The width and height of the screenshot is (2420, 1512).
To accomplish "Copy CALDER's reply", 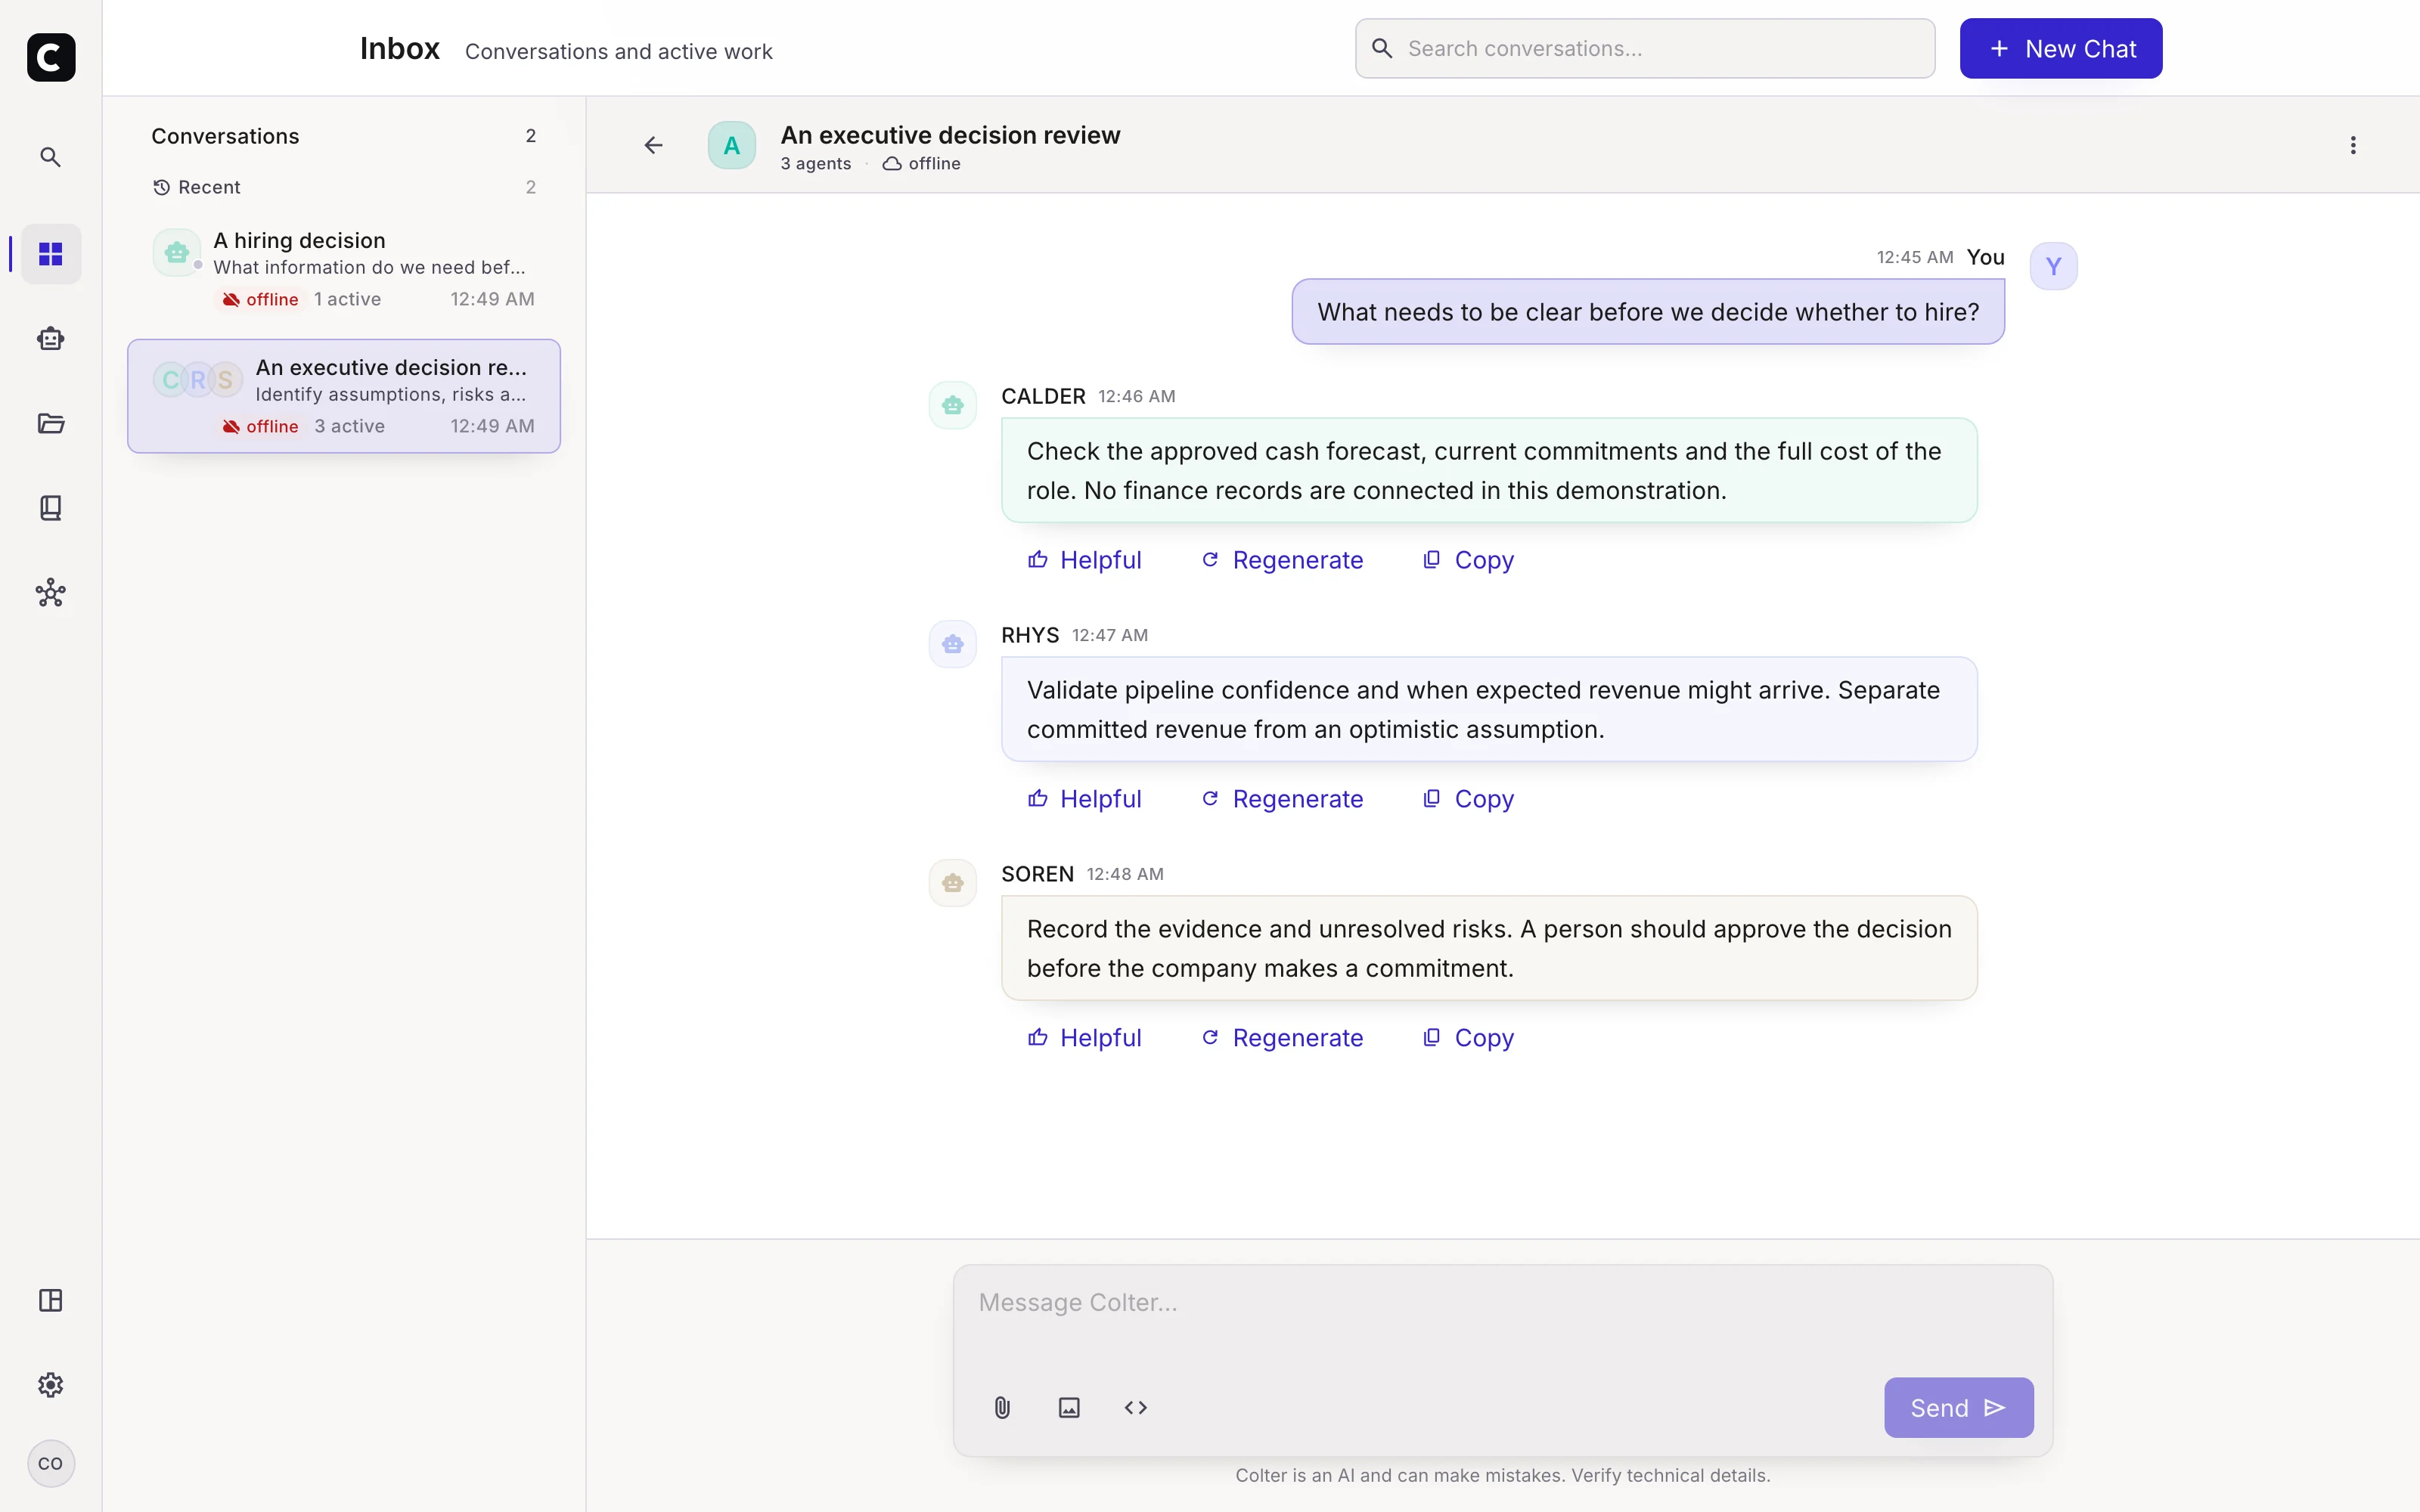I will click(x=1468, y=560).
